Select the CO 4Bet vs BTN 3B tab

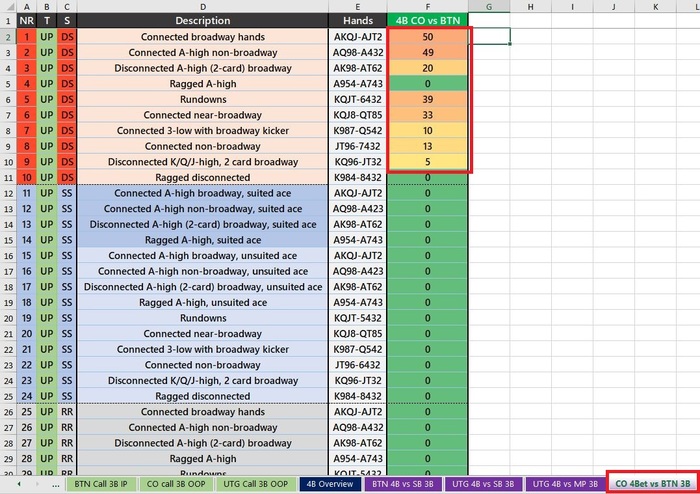[653, 484]
